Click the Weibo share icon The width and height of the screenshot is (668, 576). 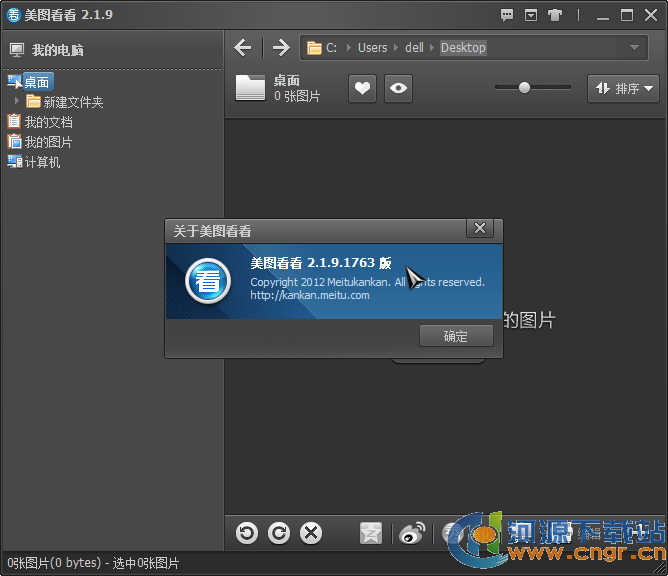(x=412, y=533)
